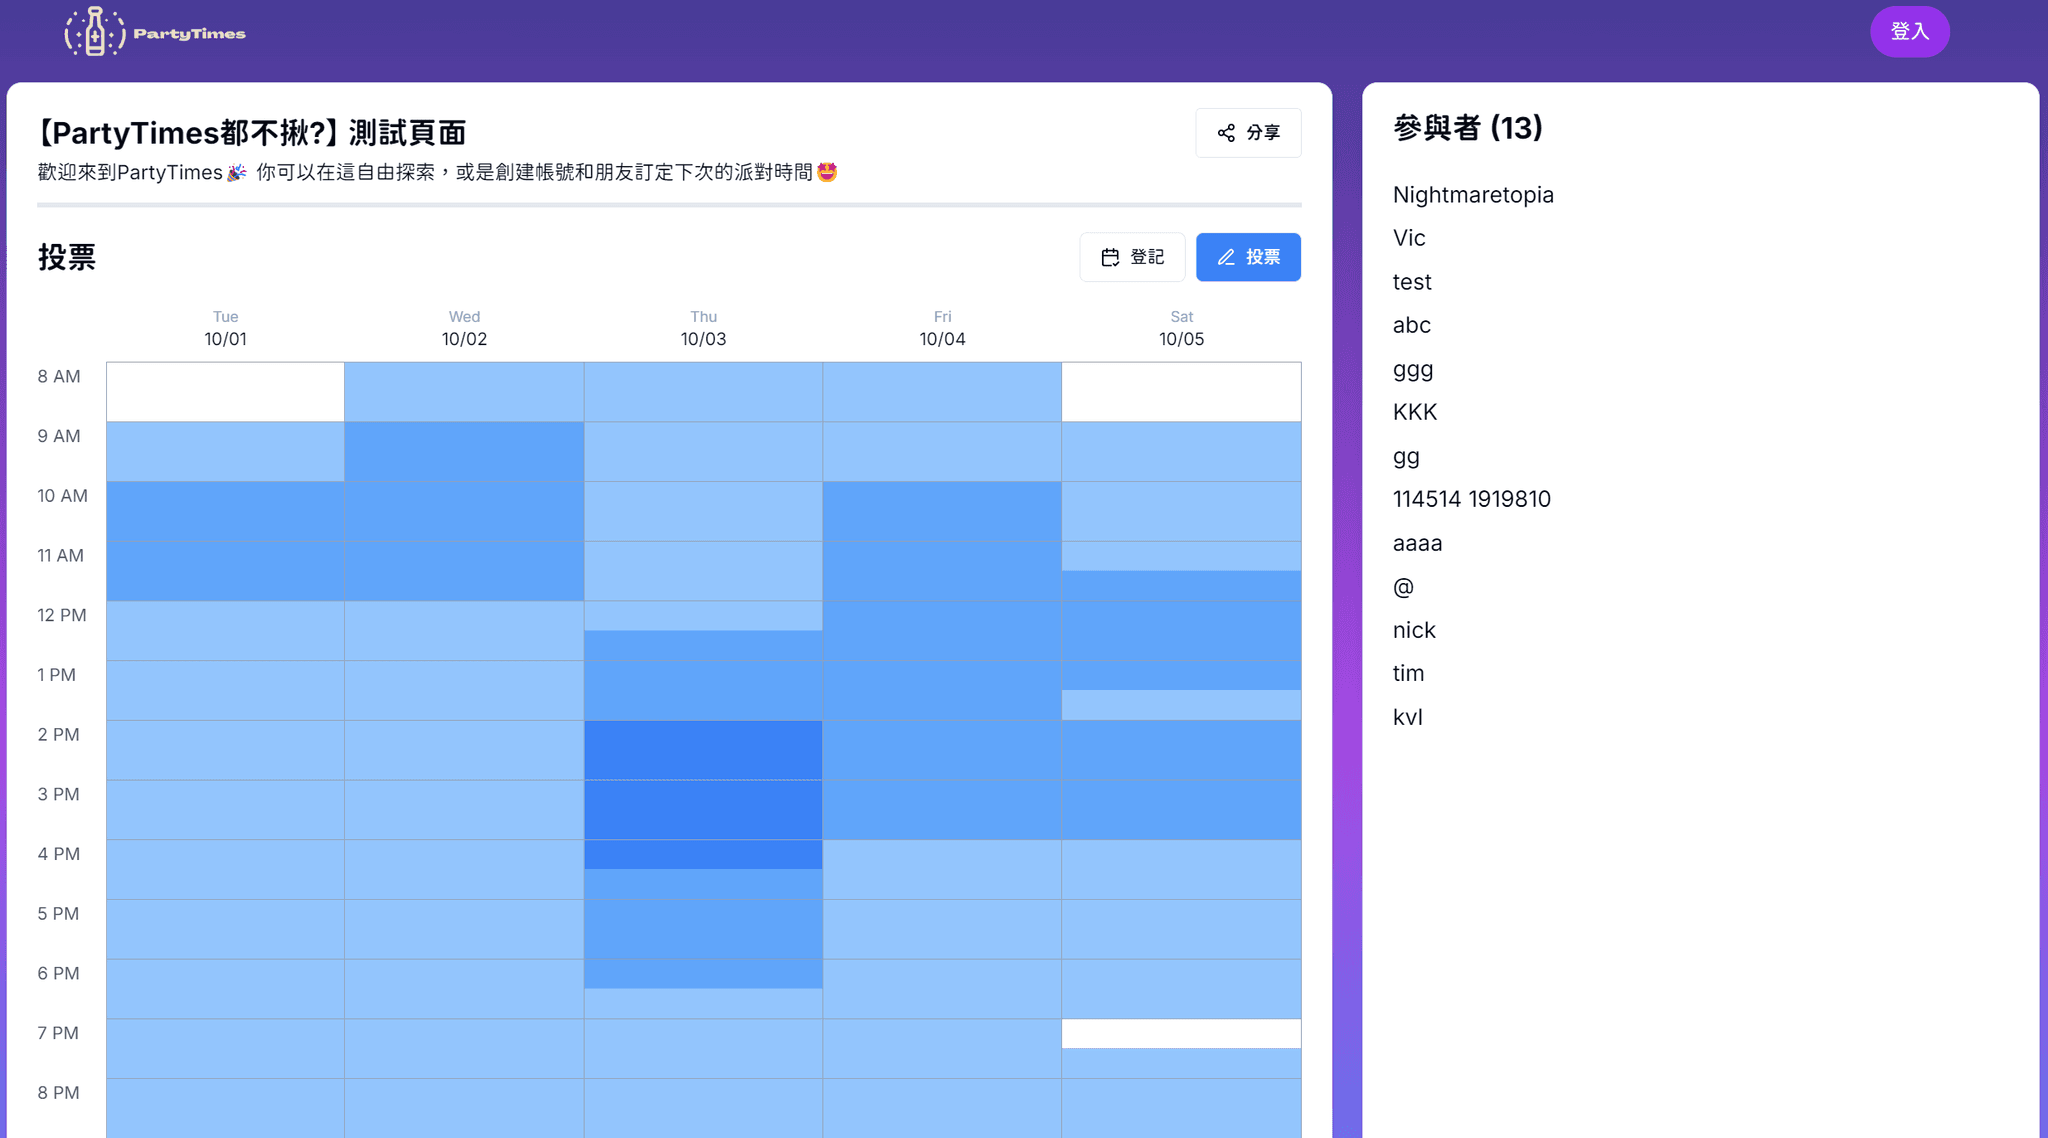Viewport: 2048px width, 1138px height.
Task: Select participant kvl
Action: tap(1408, 717)
